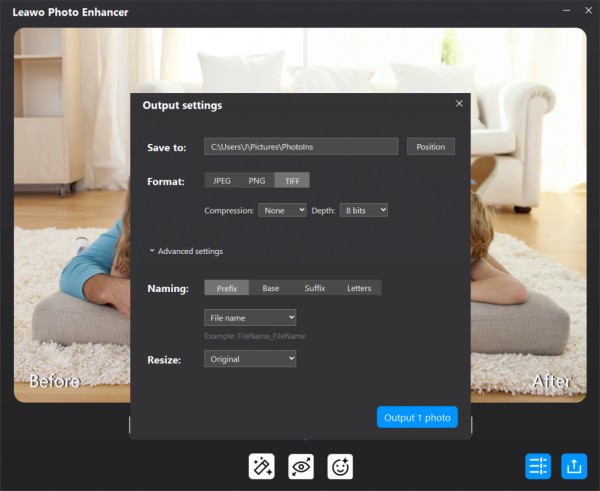This screenshot has width=600, height=491.
Task: Close the Leawo Photo Enhancer window
Action: (x=589, y=11)
